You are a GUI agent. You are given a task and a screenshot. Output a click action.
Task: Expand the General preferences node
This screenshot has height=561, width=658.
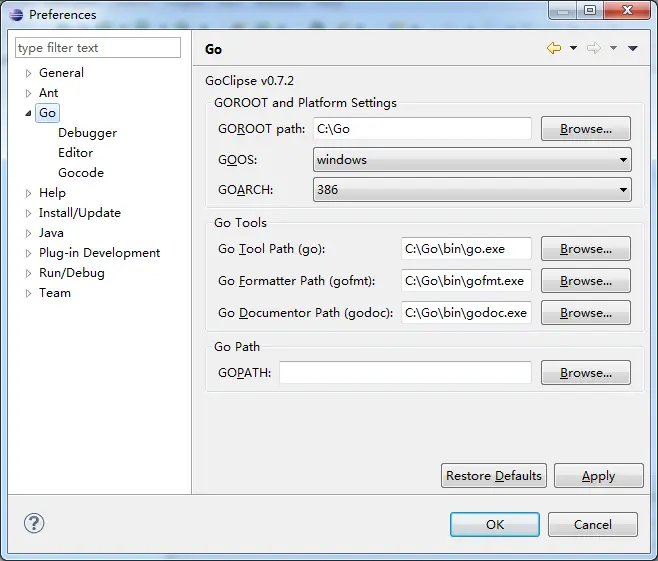coord(29,73)
